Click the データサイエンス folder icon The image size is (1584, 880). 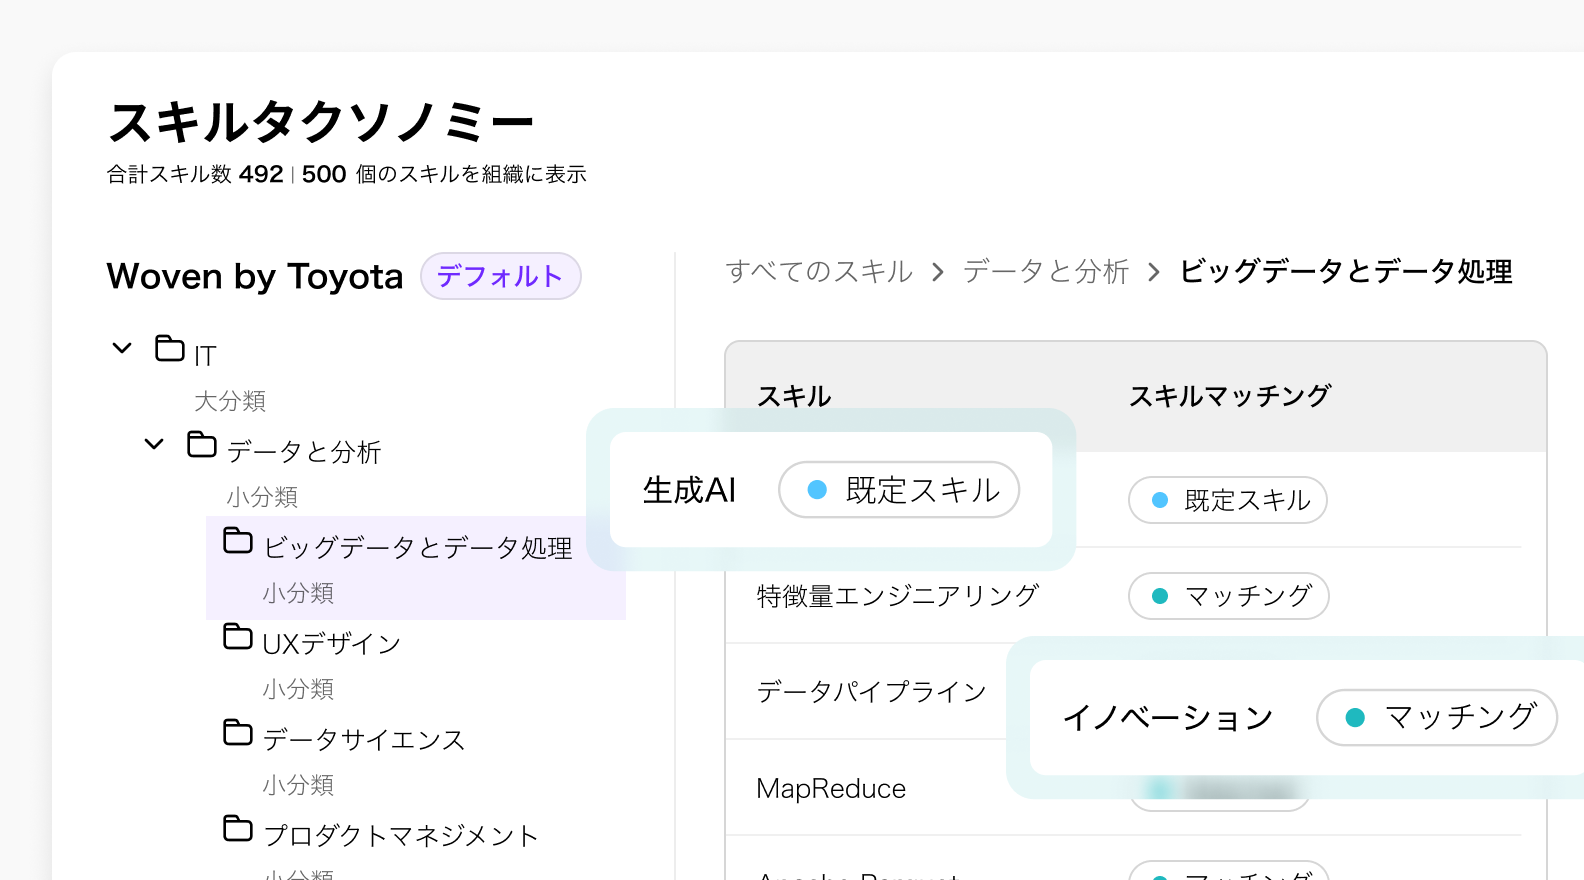click(238, 732)
